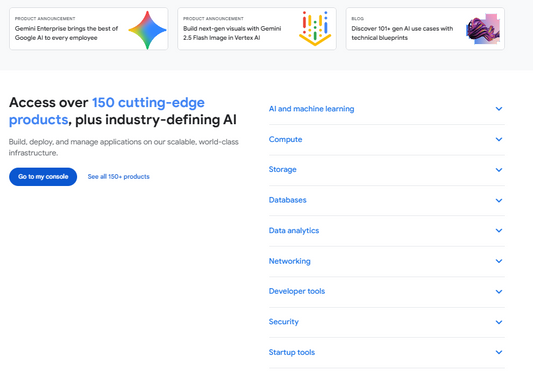The height and width of the screenshot is (383, 533).
Task: Click the Vertex AI colorful bars graphic
Action: [x=315, y=29]
